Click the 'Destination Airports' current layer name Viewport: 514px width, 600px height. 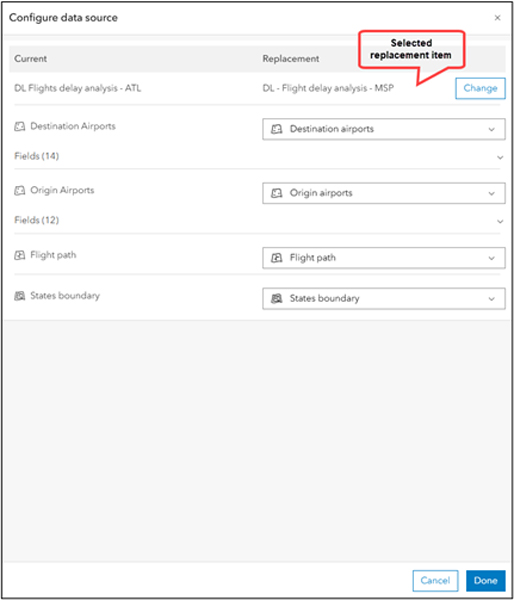73,126
